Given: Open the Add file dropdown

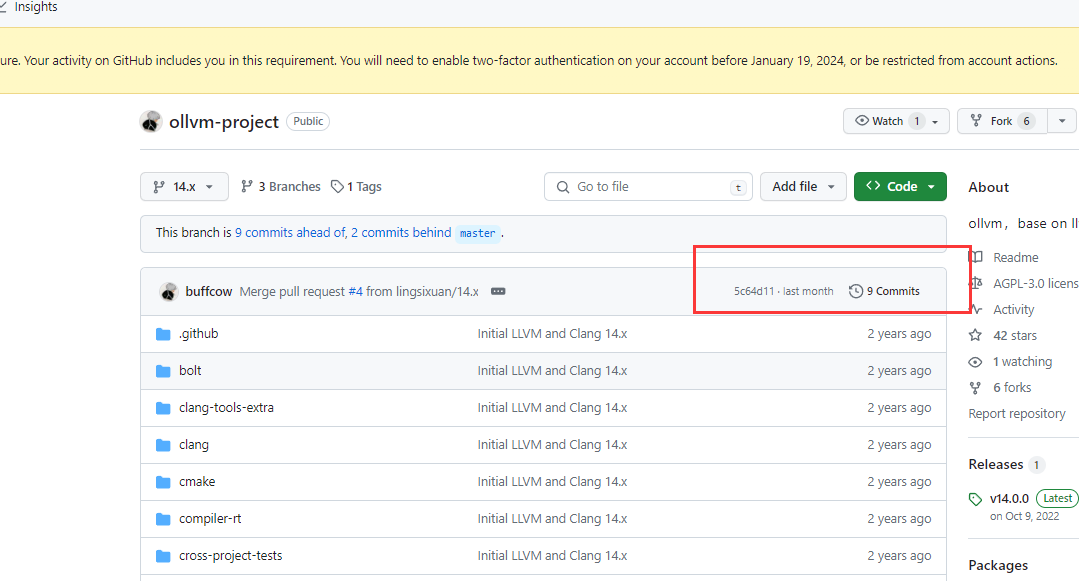Looking at the screenshot, I should tap(803, 187).
